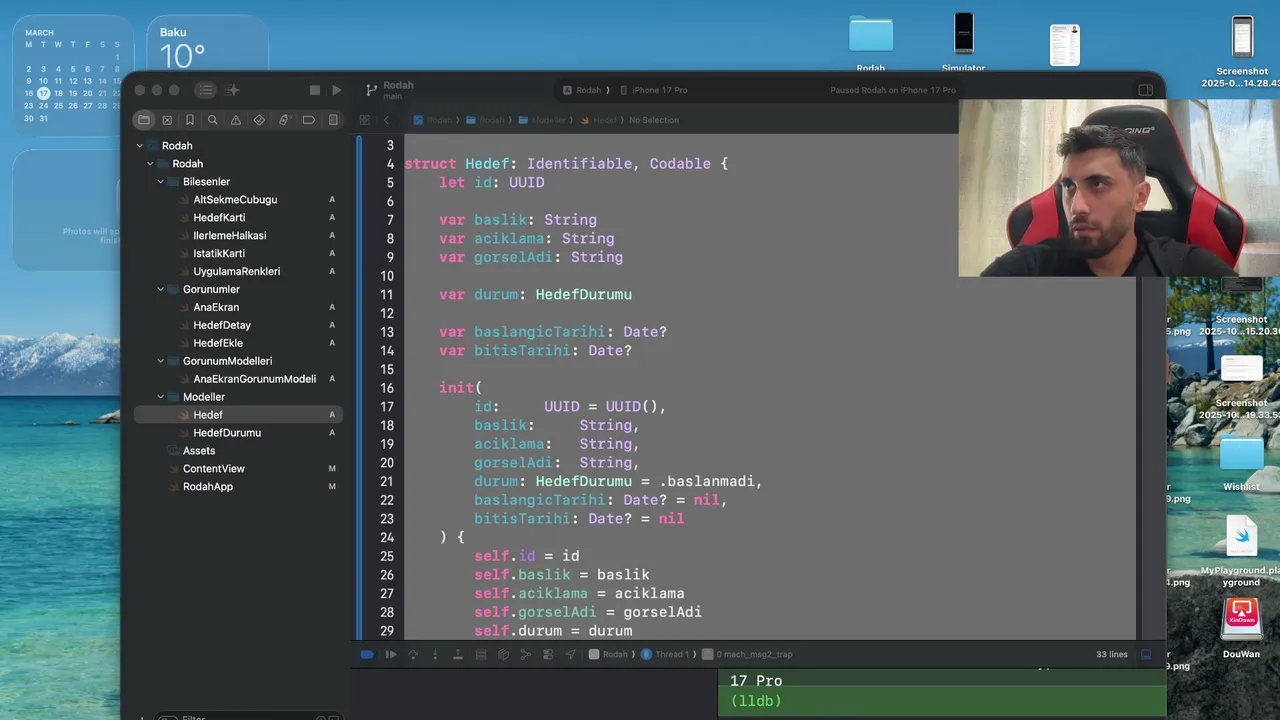Continue program execution in debug bar

[391, 654]
